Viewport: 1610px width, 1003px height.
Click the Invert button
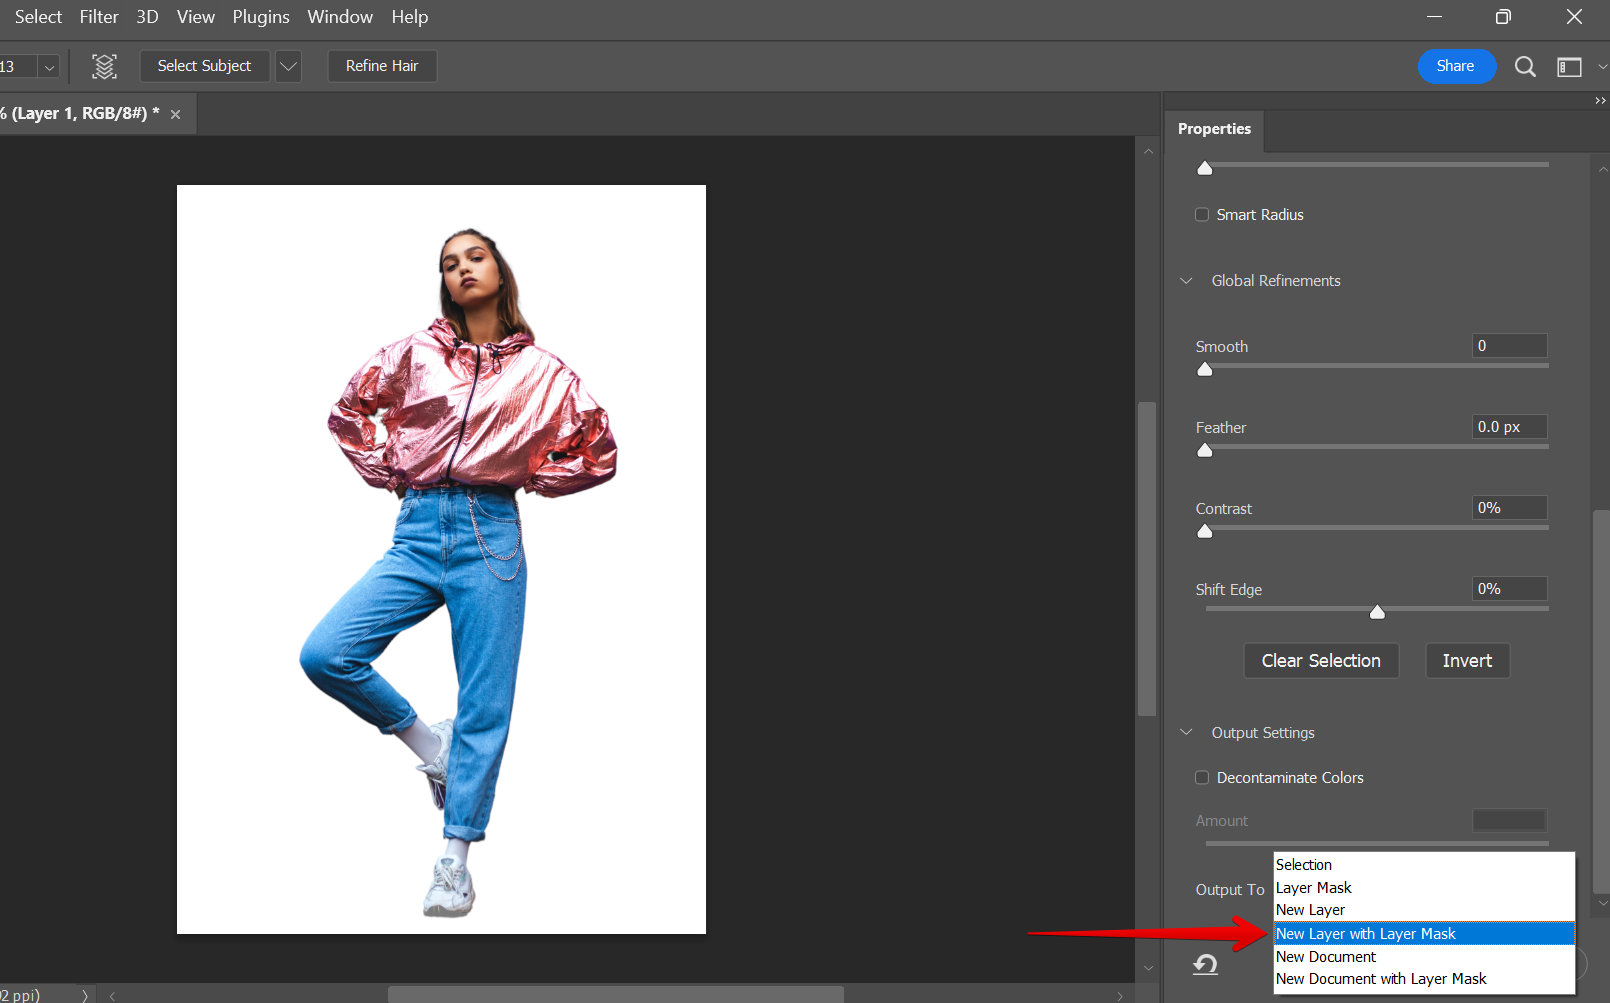coord(1466,661)
